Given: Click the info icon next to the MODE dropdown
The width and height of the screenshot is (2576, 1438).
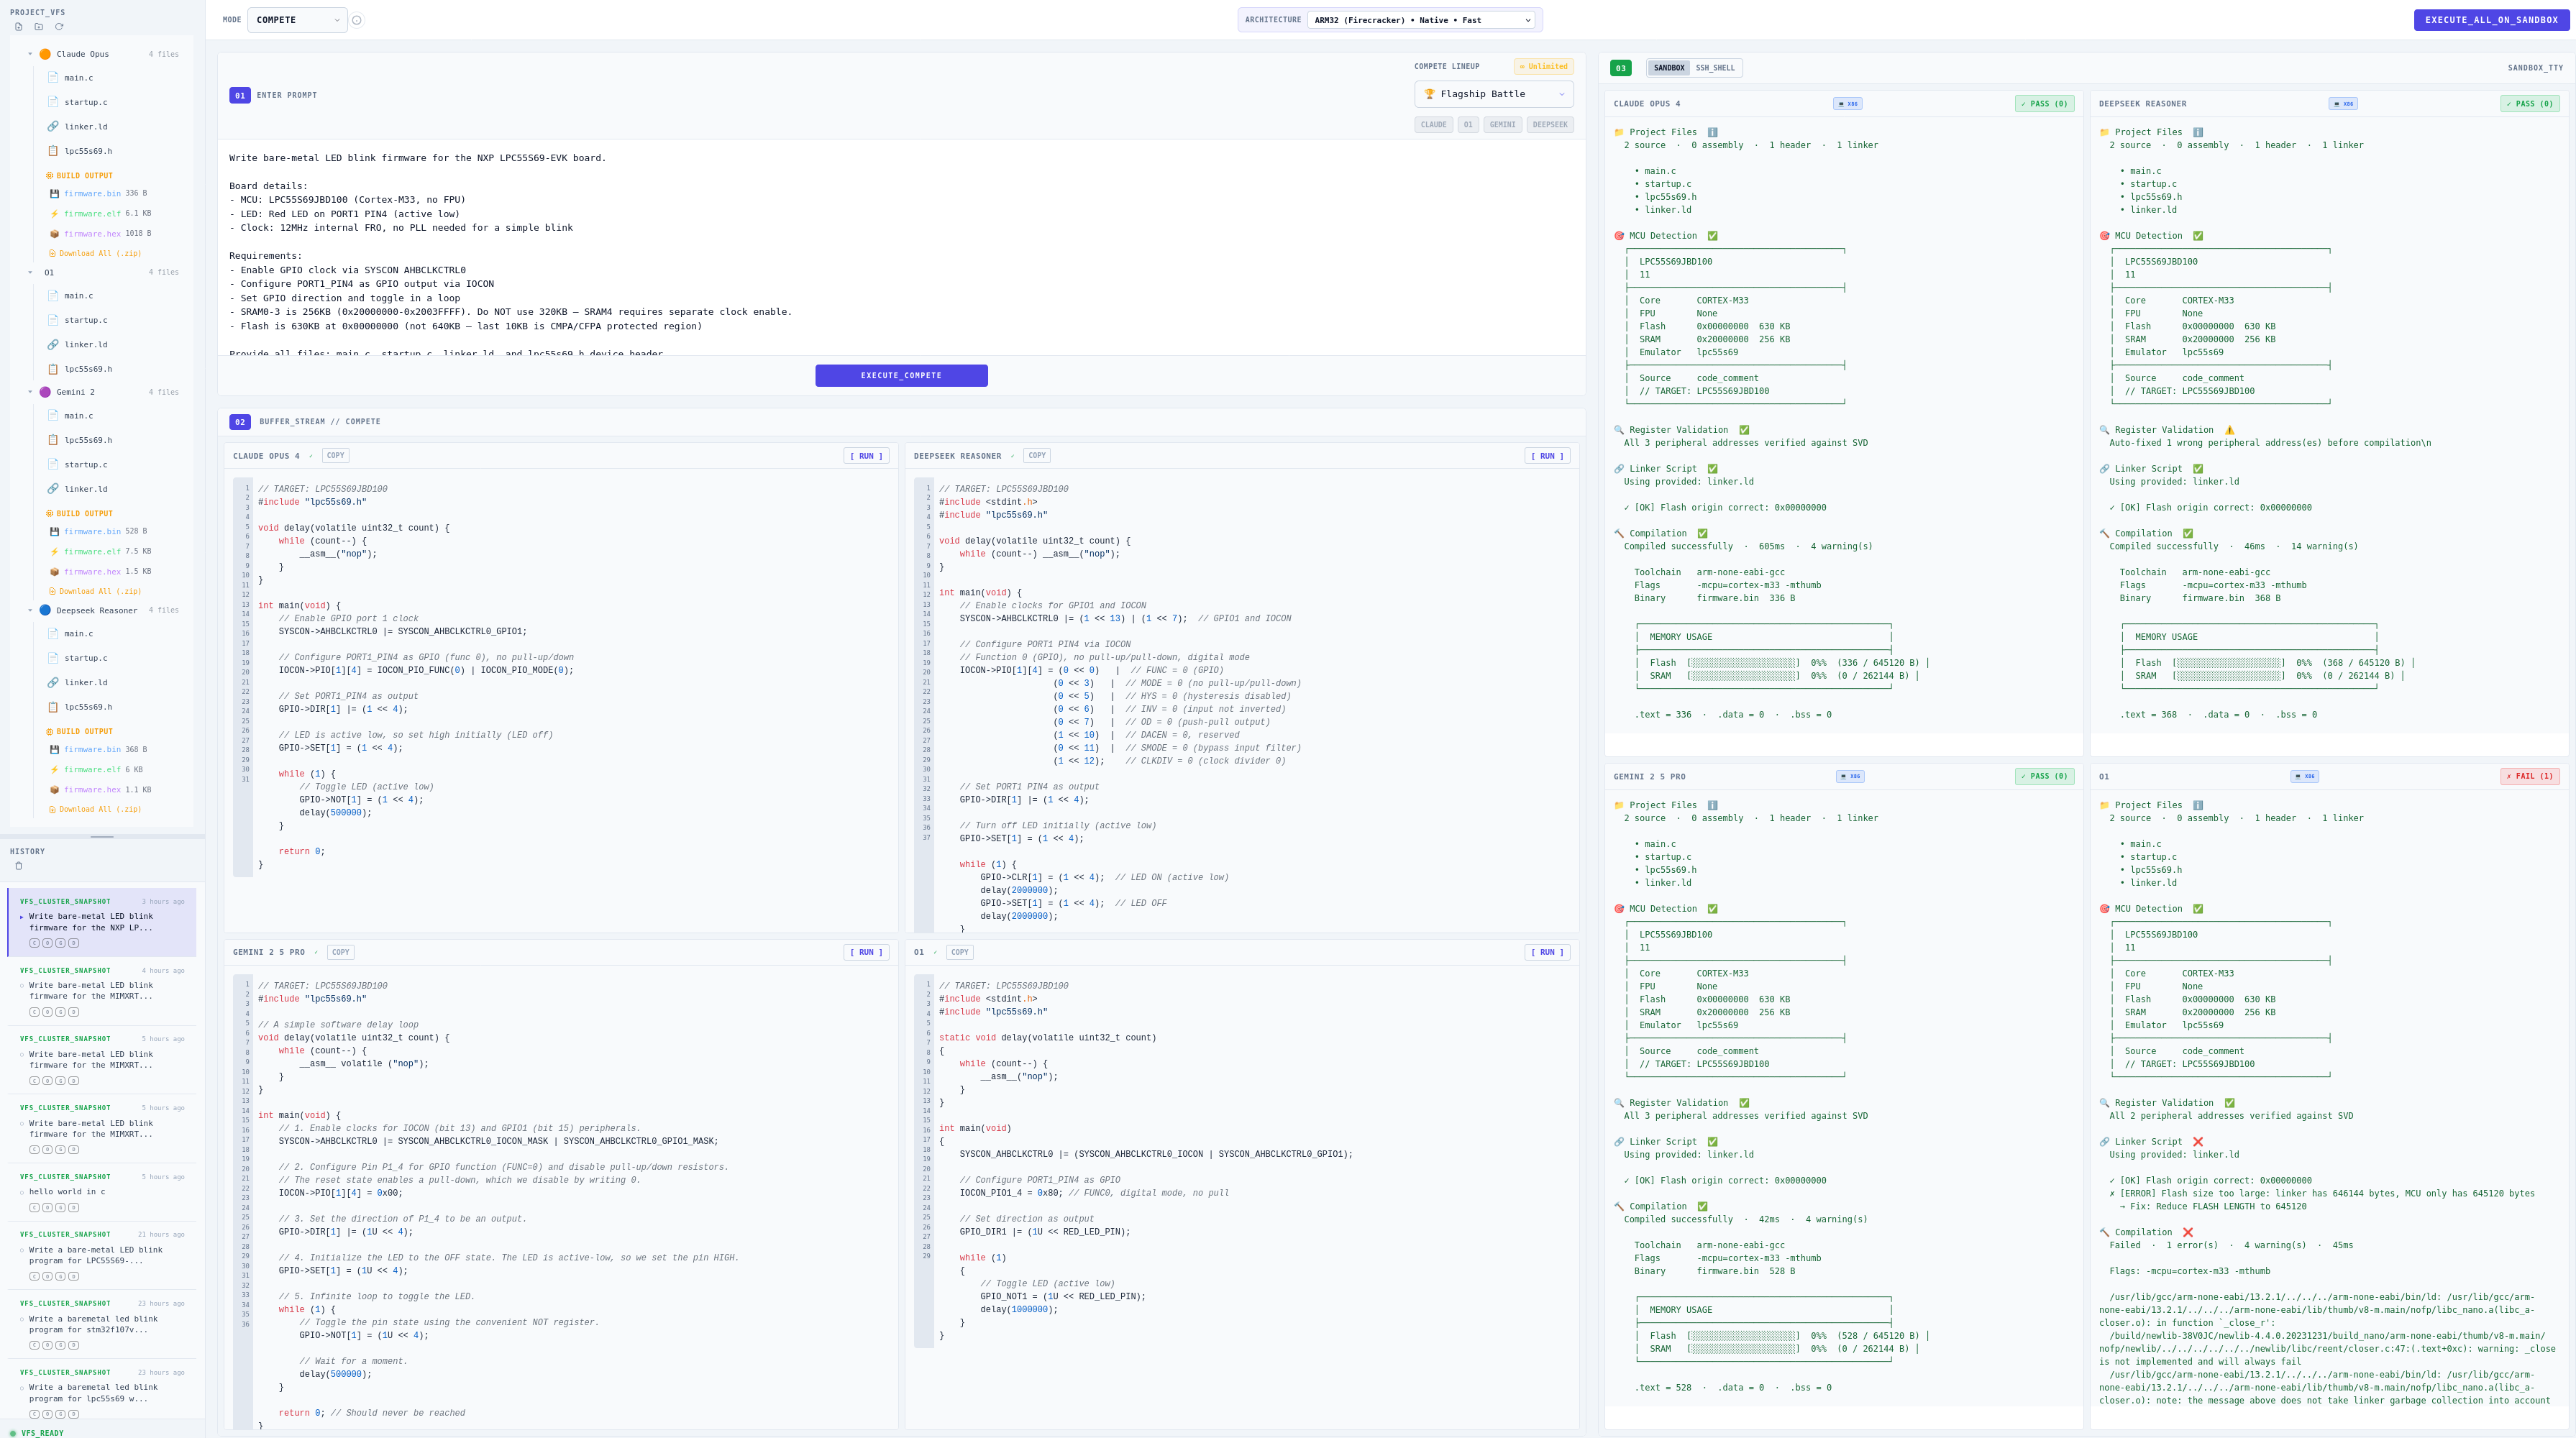Looking at the screenshot, I should coord(357,20).
